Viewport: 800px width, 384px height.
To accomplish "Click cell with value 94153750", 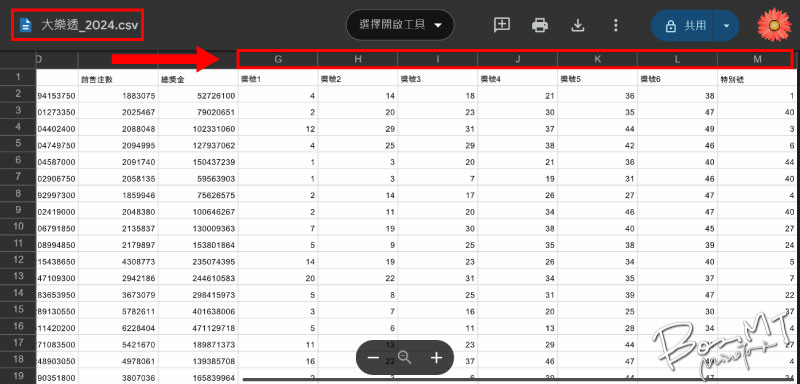I will 57,95.
